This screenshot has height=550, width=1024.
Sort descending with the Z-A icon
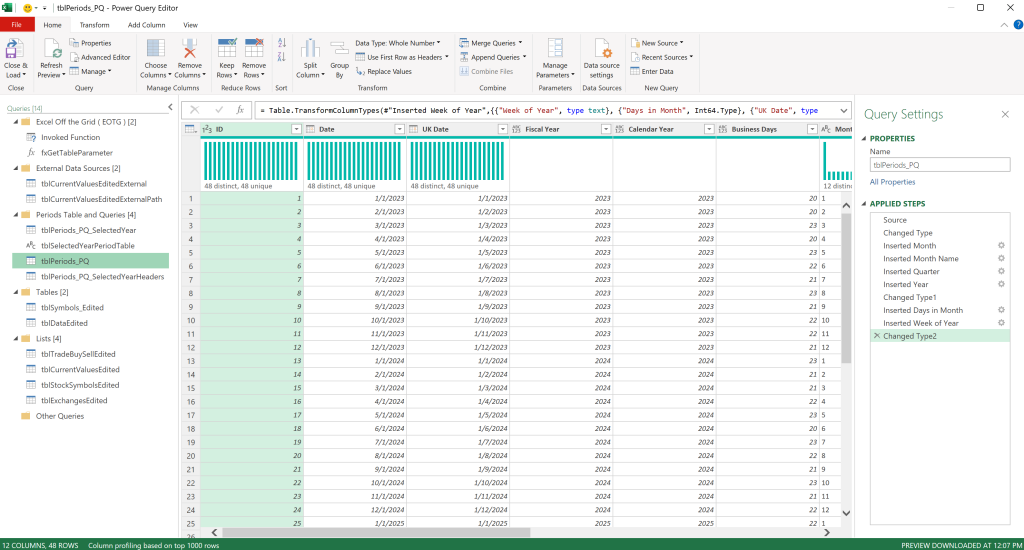[281, 57]
